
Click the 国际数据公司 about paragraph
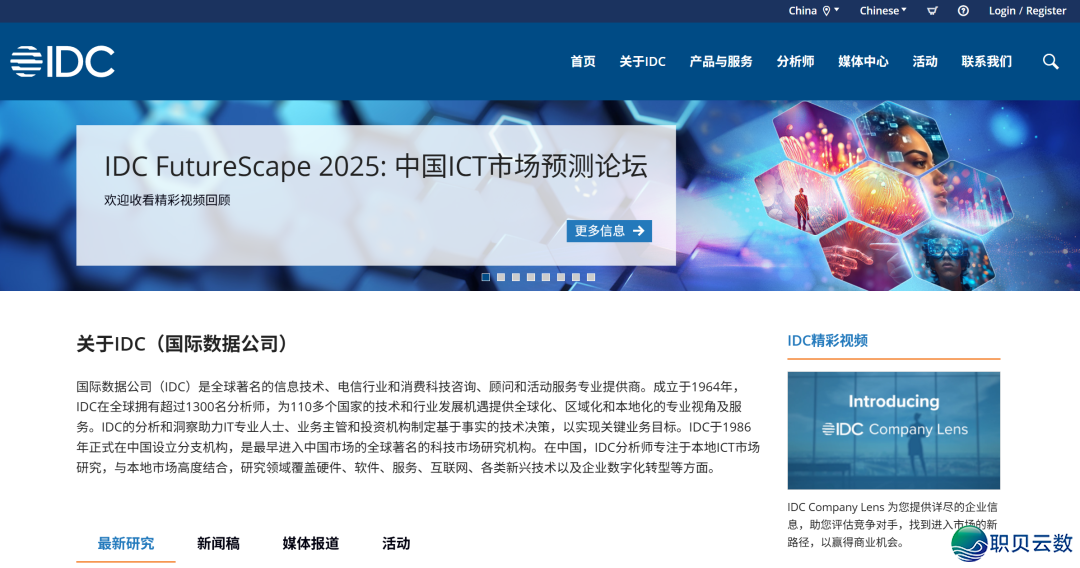point(418,427)
